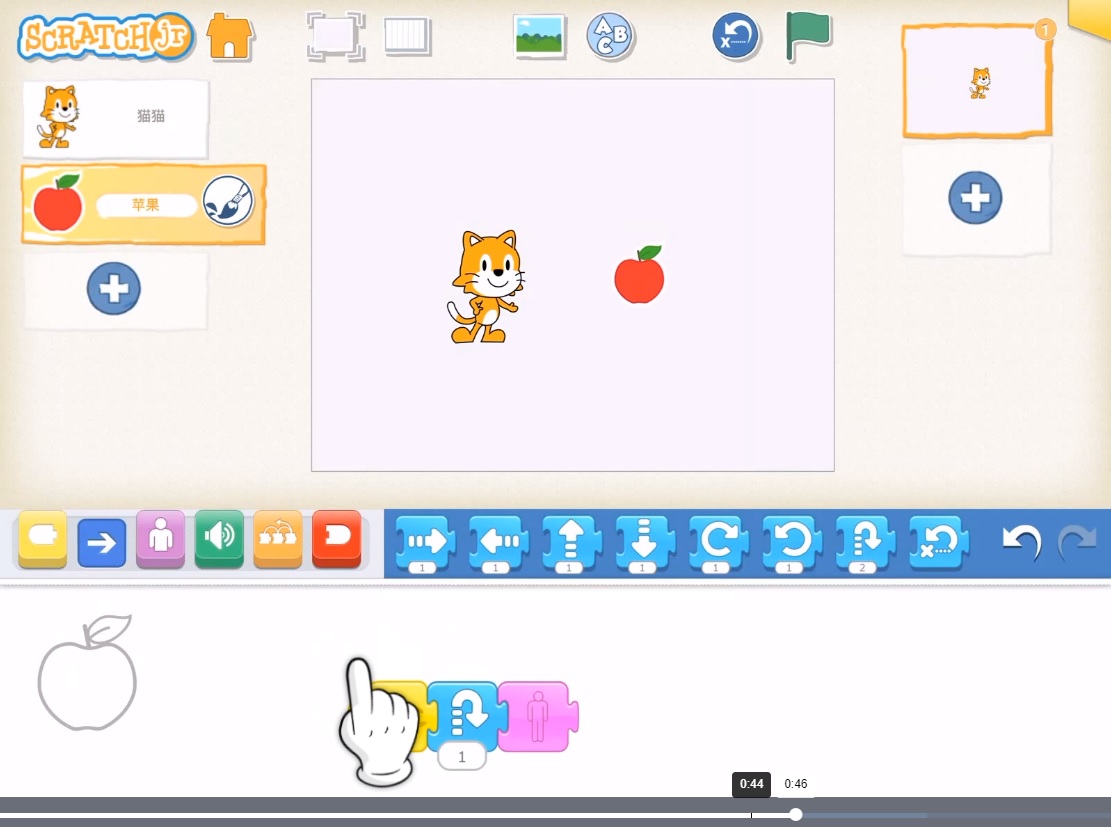Click the ScratchJr logo

[106, 37]
